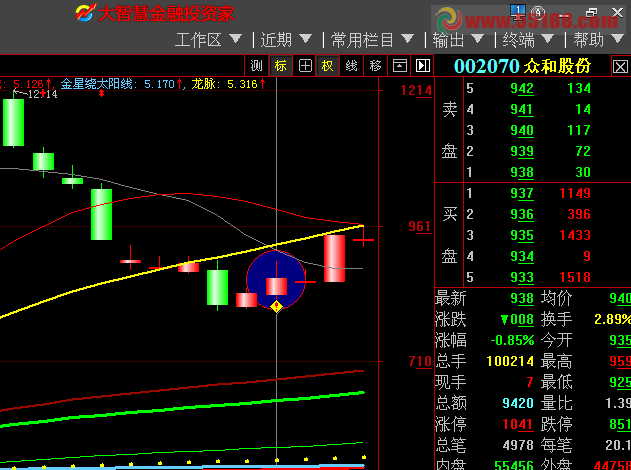Click sell level 5 volume 134
The width and height of the screenshot is (631, 470).
point(579,88)
